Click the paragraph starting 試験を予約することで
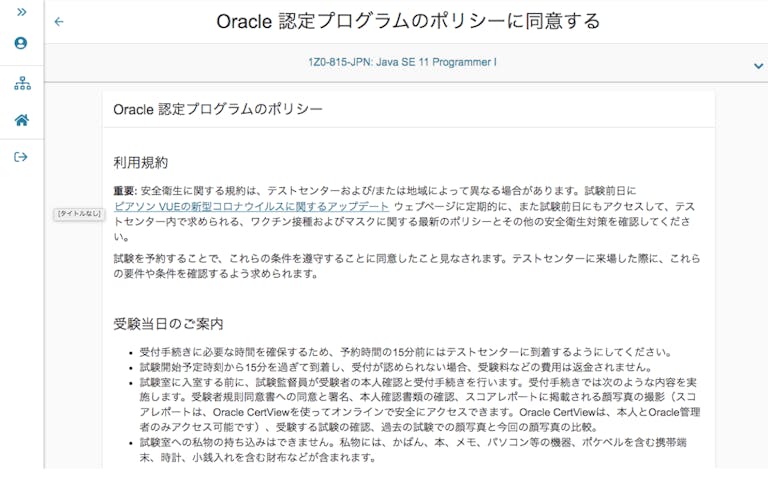The height and width of the screenshot is (484, 768). pos(407,266)
